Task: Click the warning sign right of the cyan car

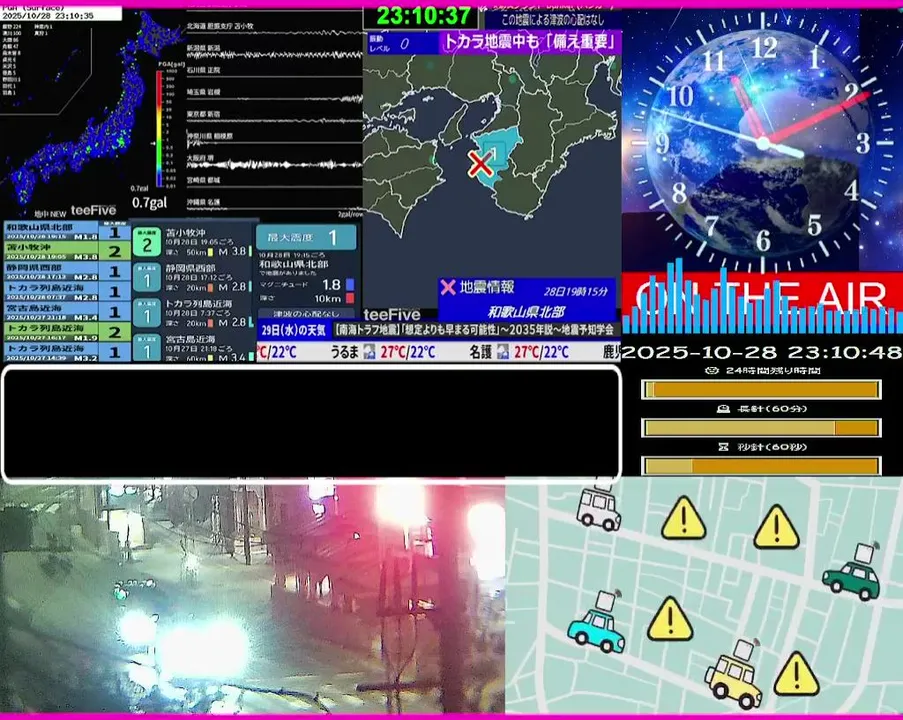Action: 670,619
